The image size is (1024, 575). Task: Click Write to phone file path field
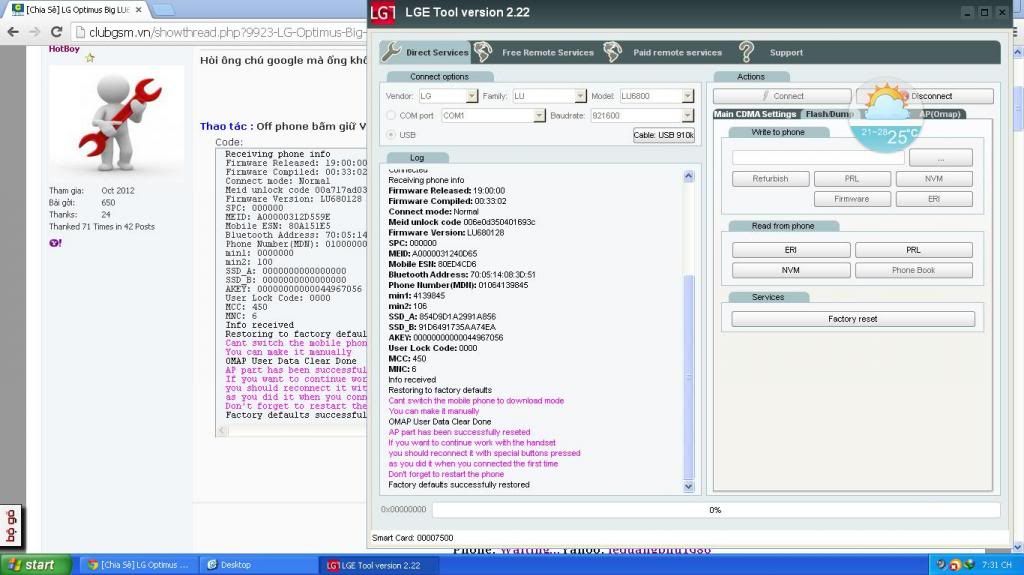(x=818, y=157)
